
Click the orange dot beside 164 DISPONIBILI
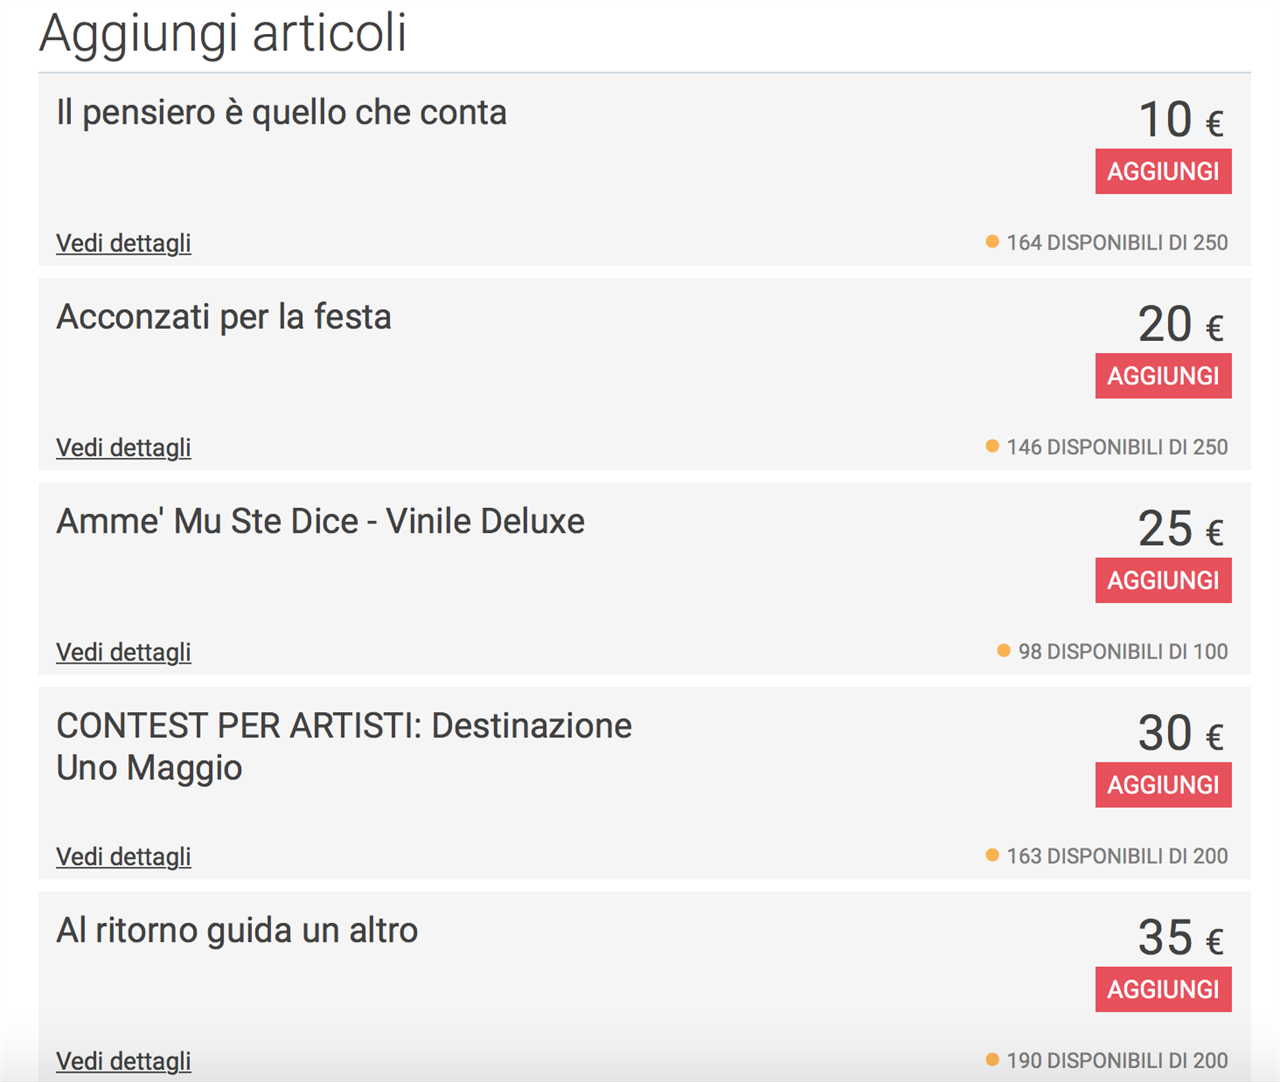tap(992, 241)
